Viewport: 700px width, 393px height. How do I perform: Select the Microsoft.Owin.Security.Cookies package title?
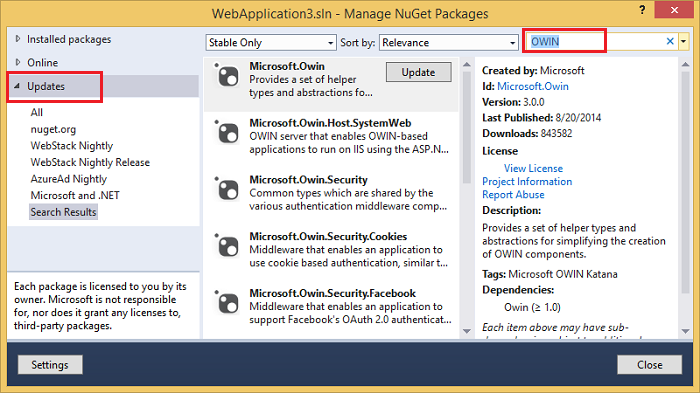coord(328,236)
